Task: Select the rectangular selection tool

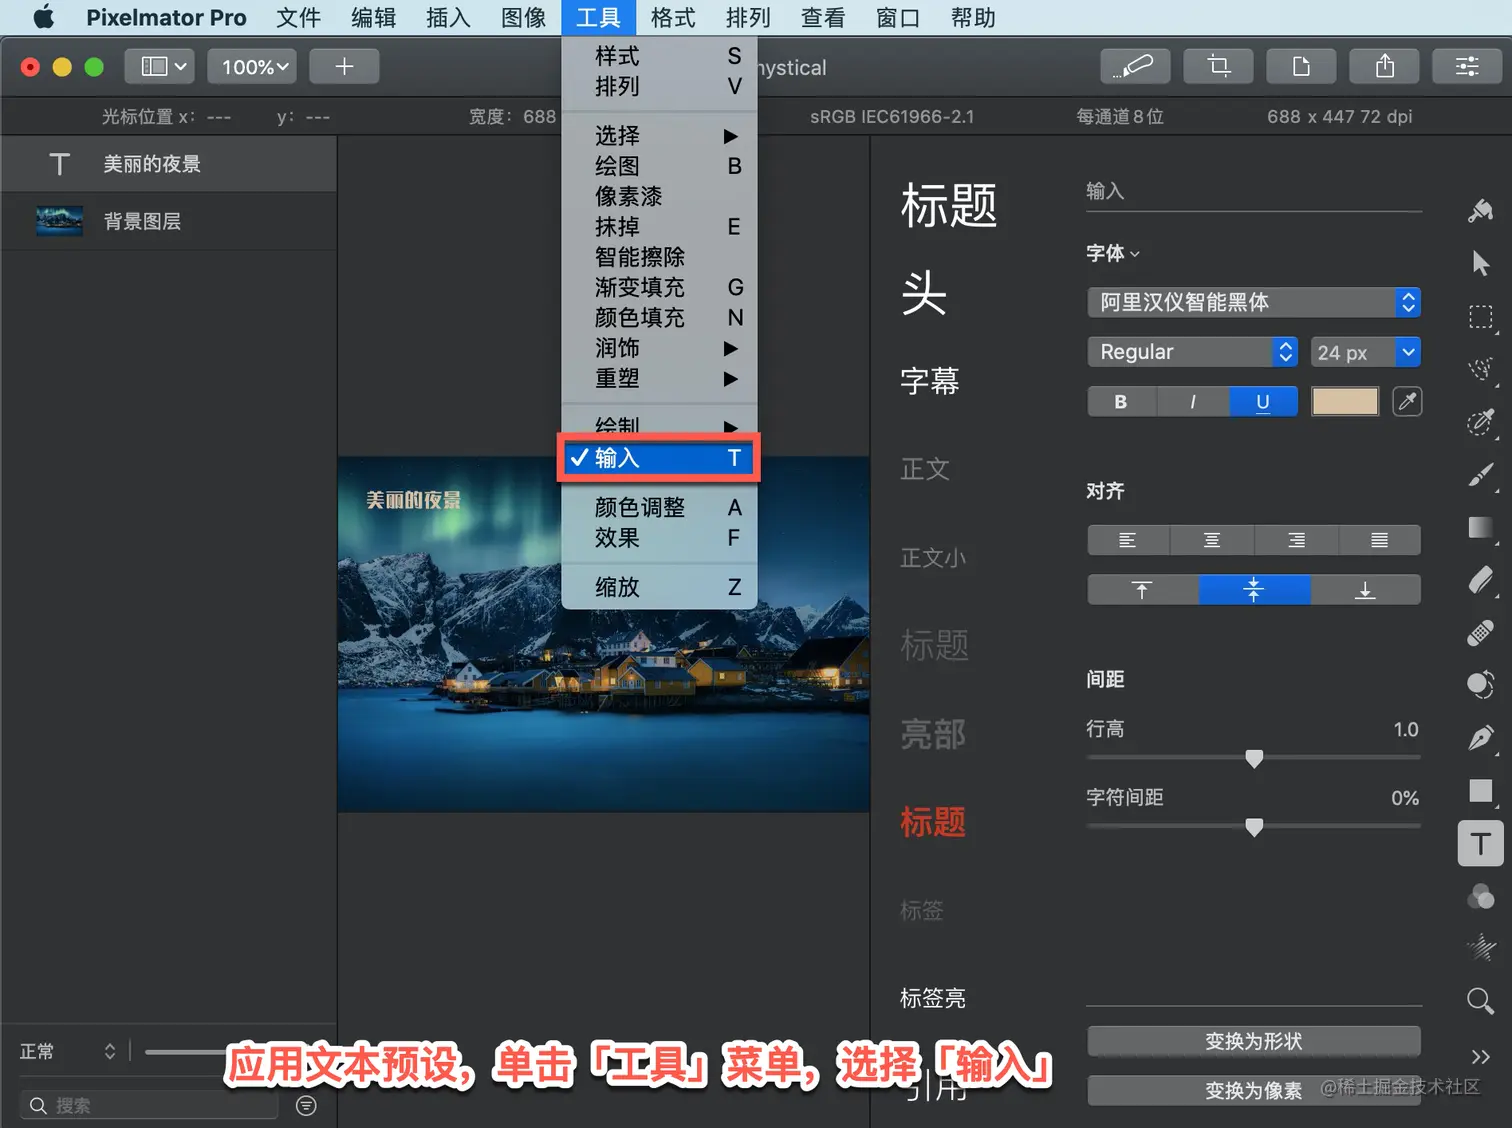Action: pos(1481,317)
